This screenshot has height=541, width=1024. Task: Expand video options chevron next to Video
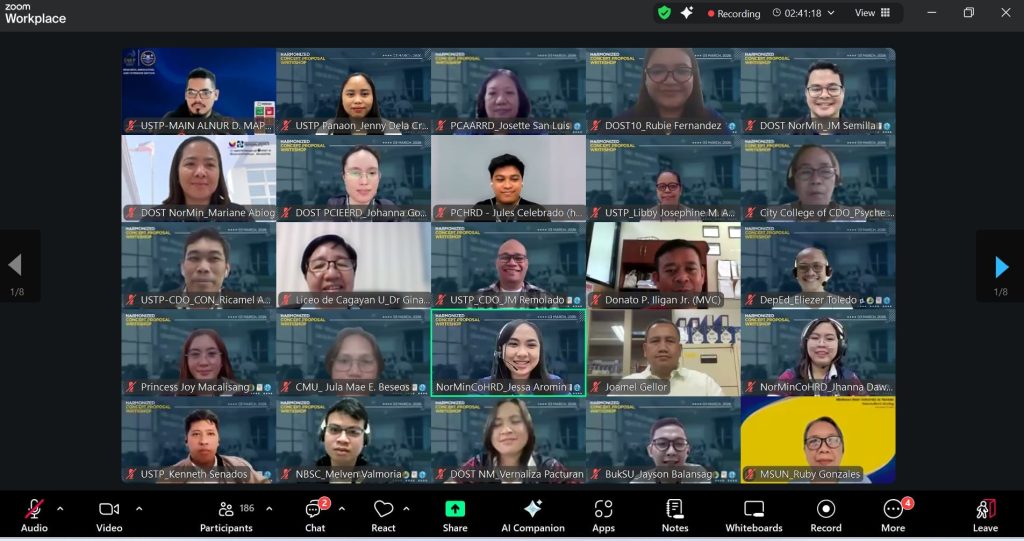(138, 508)
